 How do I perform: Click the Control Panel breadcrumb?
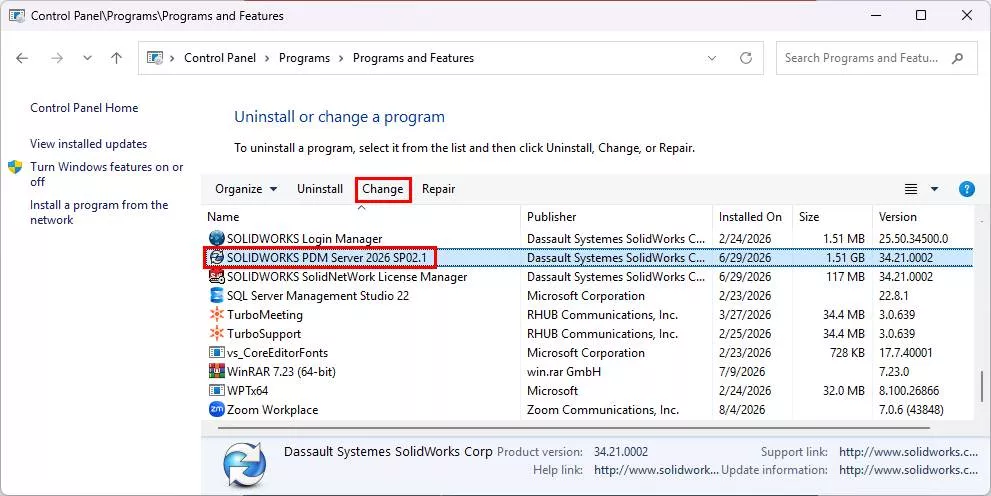click(x=220, y=58)
